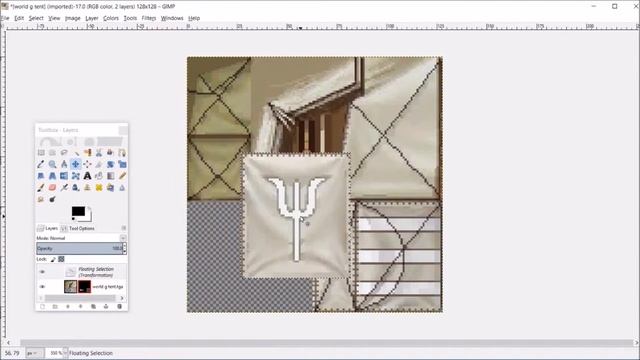Select the Text tool
The width and height of the screenshot is (640, 360).
[87, 176]
